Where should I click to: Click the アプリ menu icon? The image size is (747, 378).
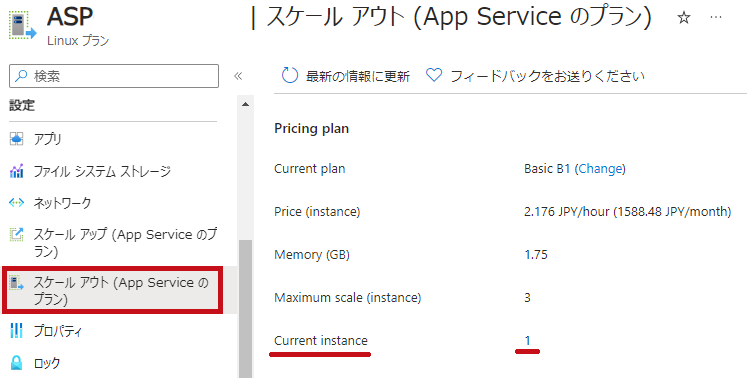pos(17,139)
